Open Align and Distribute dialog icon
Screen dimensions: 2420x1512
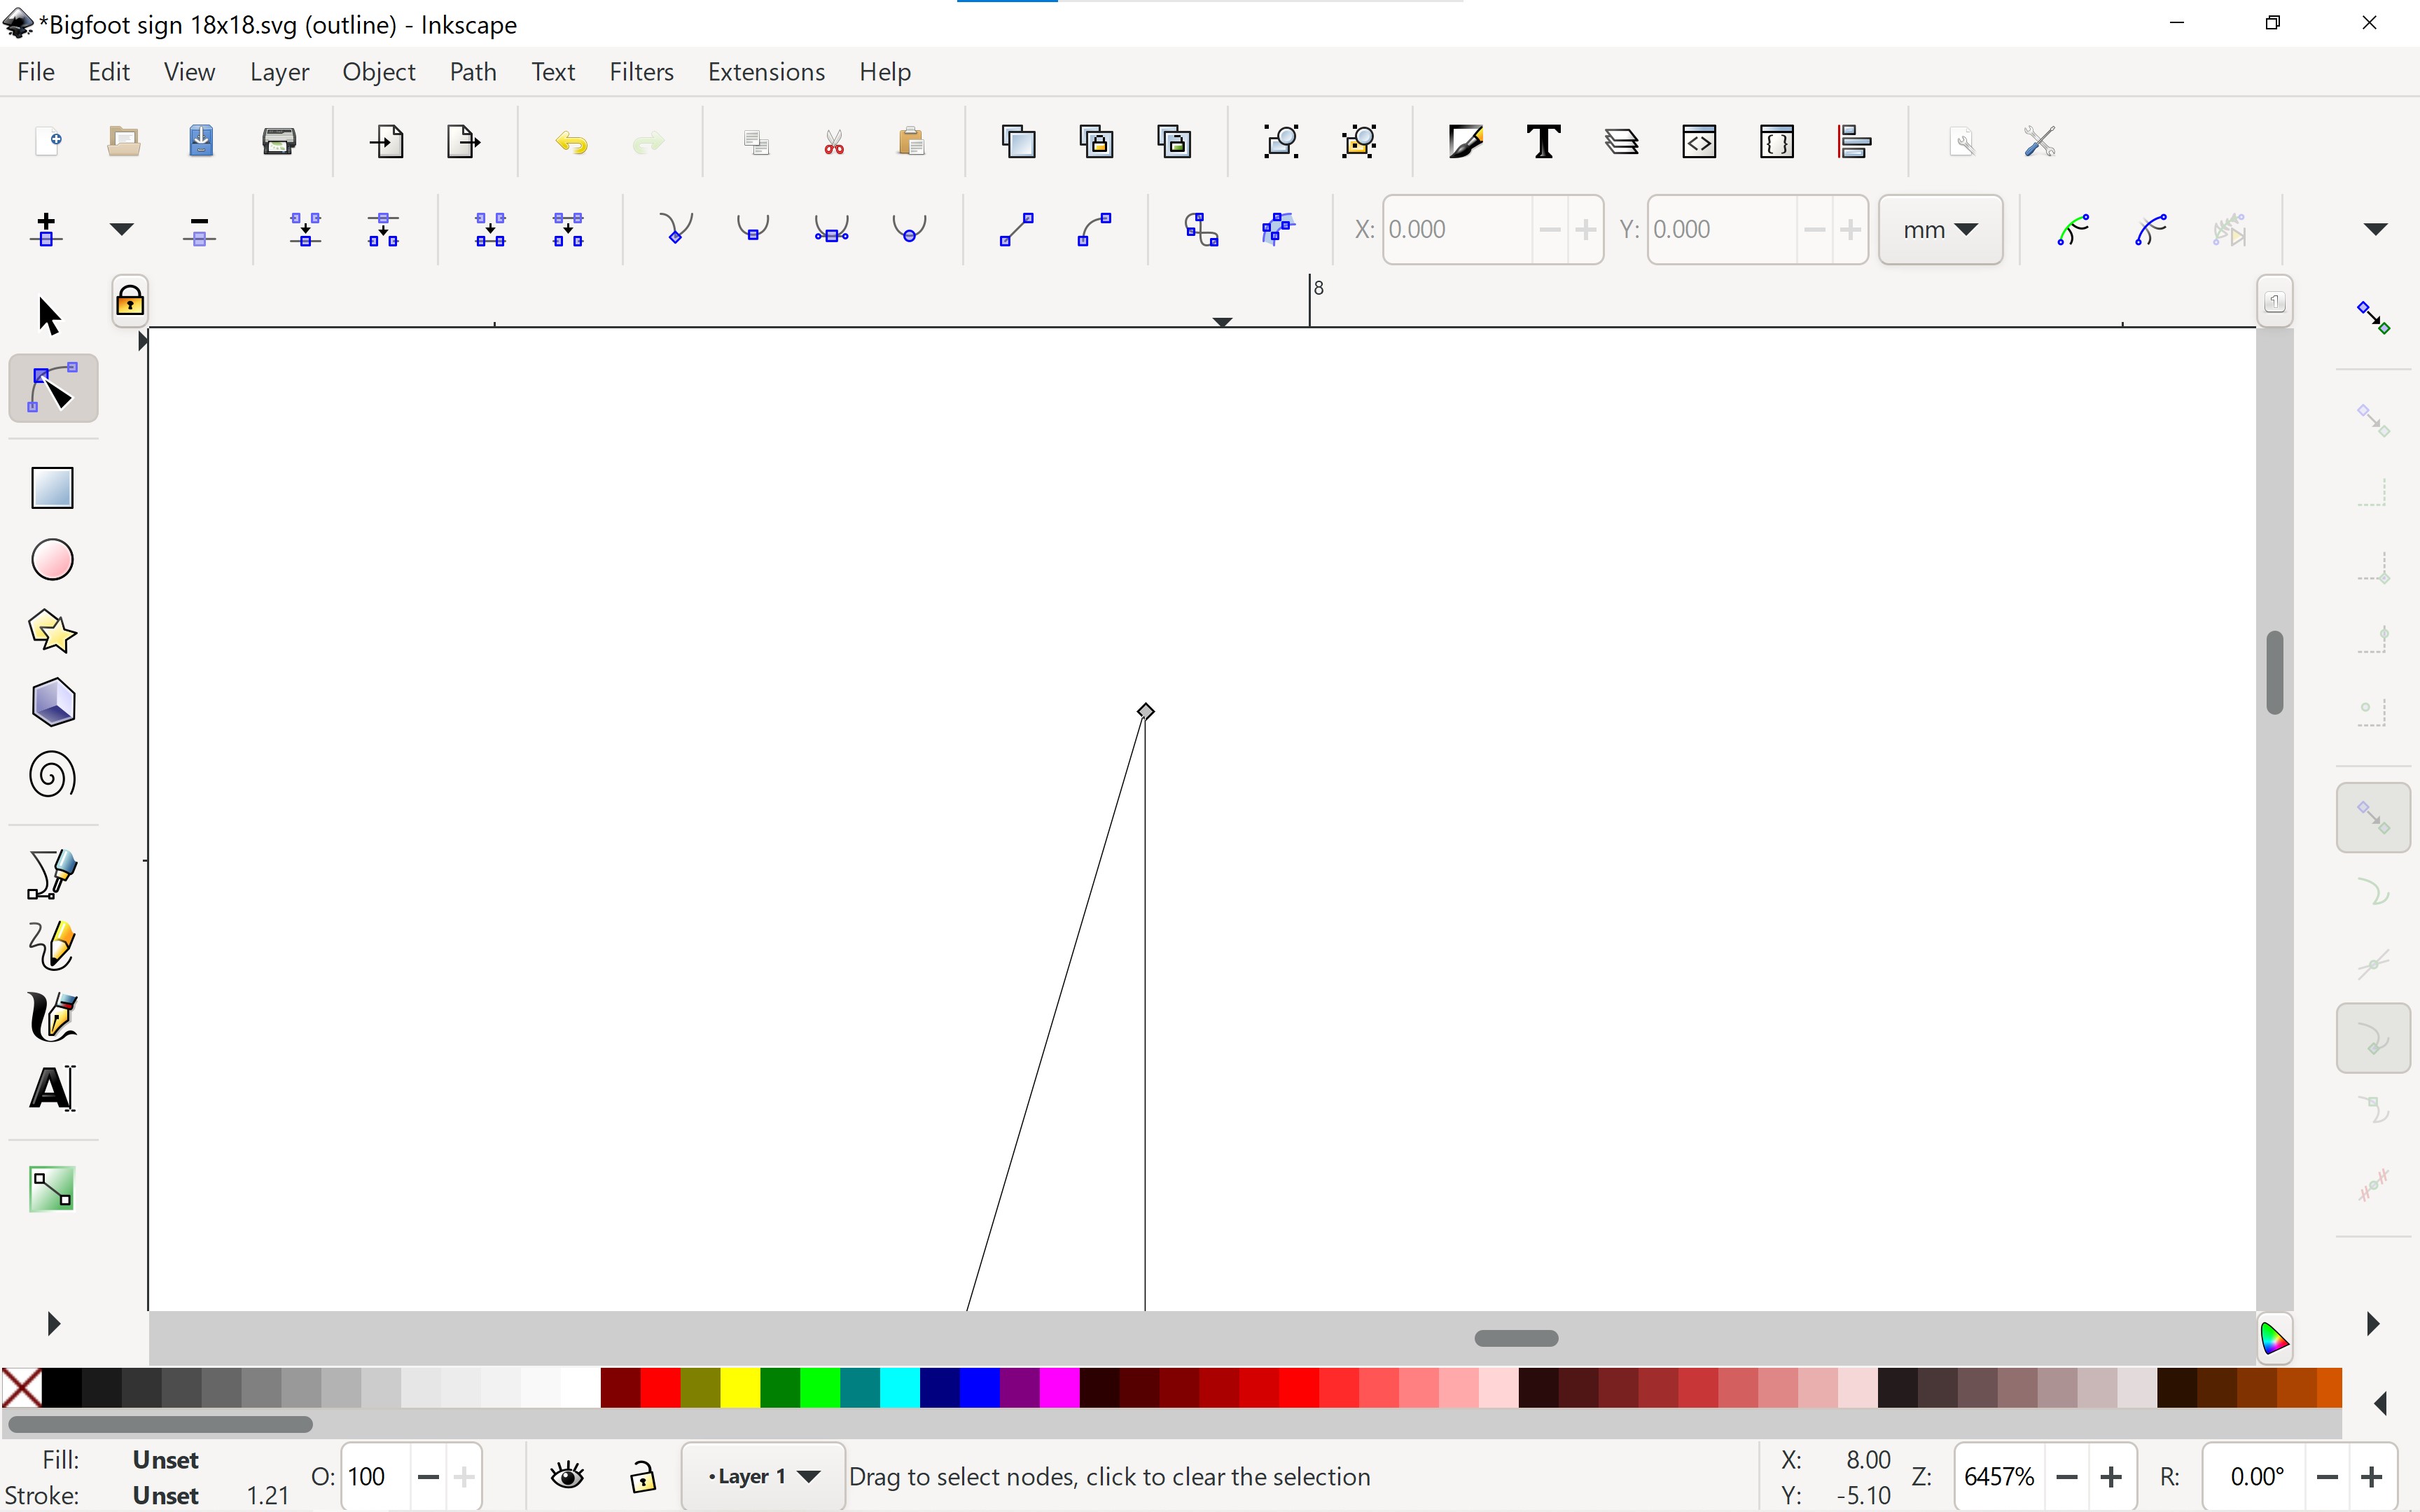point(1855,141)
